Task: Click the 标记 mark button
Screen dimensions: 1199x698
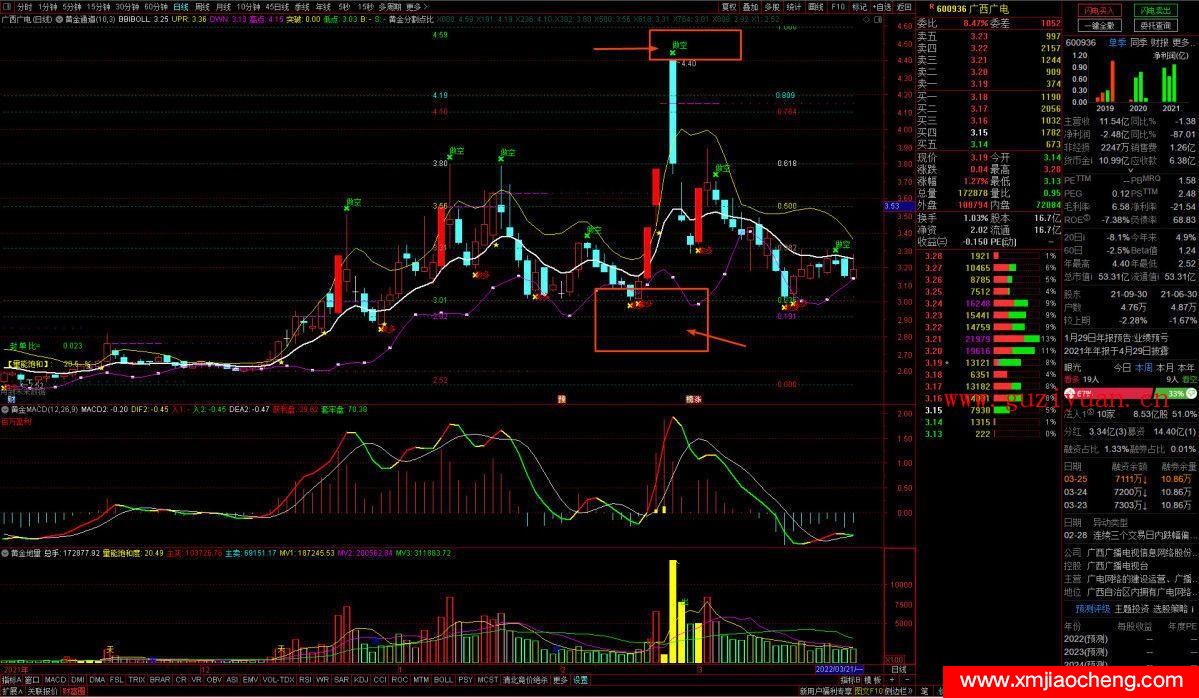Action: click(x=859, y=6)
